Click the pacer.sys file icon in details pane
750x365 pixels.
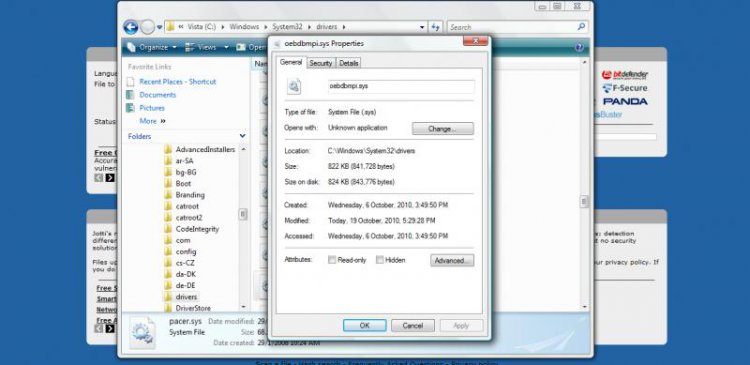click(143, 332)
